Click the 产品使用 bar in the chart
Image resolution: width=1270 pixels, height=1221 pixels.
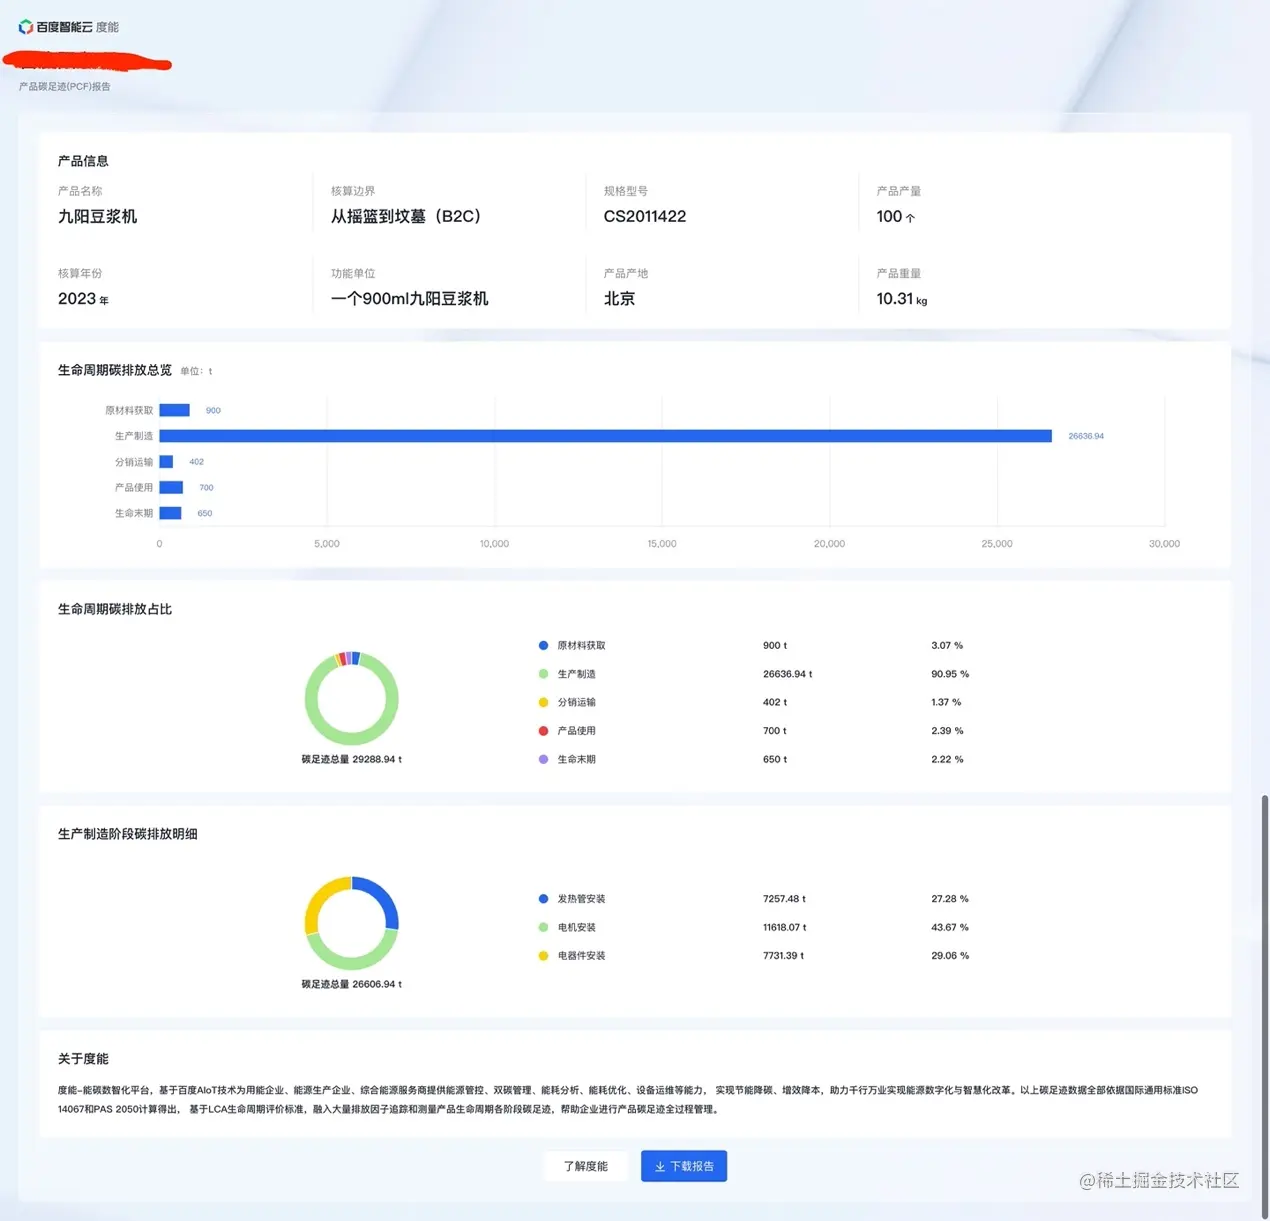pos(171,487)
